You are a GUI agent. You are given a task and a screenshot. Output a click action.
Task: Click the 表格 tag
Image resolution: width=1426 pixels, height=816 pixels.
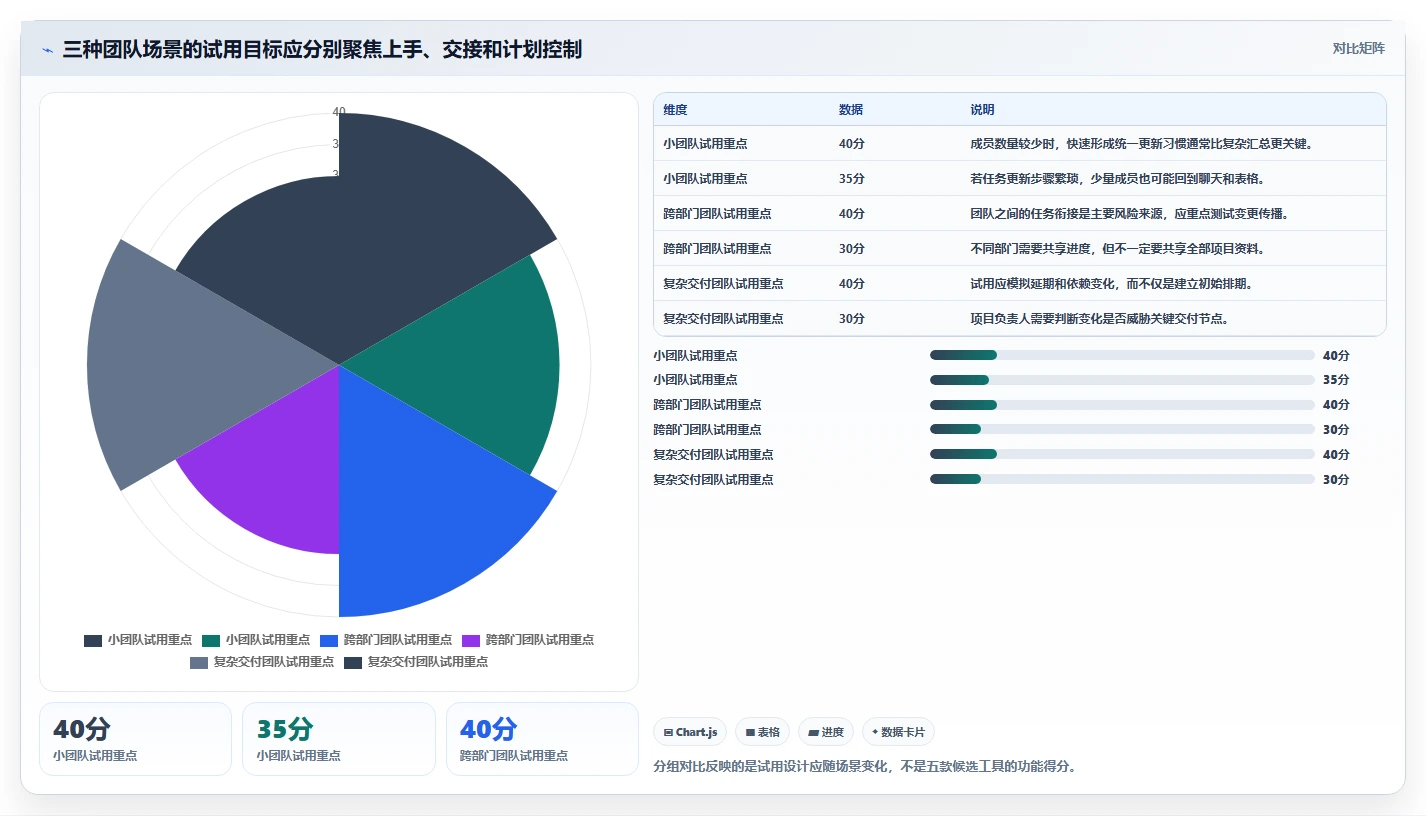762,732
